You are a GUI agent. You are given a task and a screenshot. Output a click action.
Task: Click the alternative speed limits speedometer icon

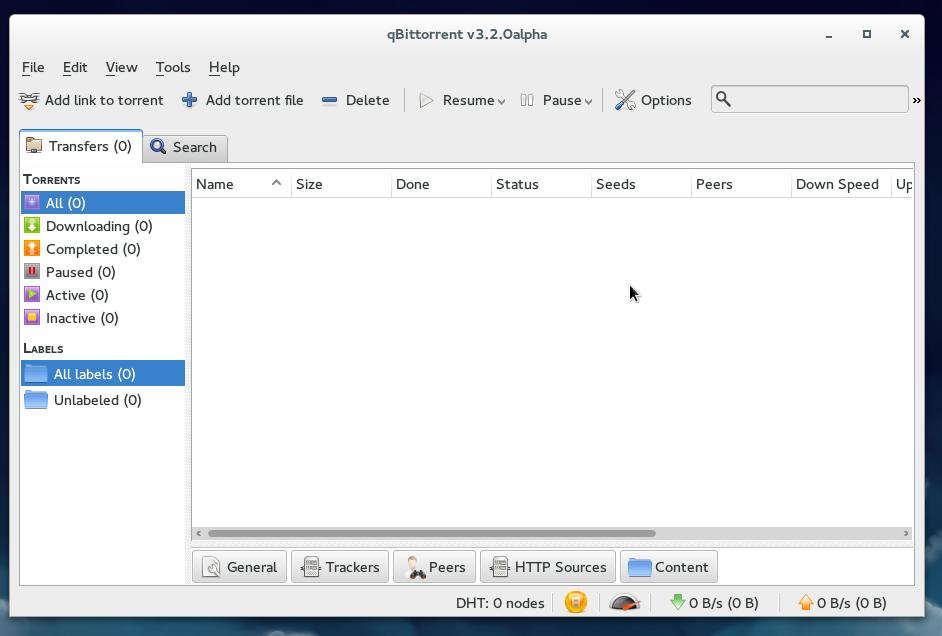[624, 602]
